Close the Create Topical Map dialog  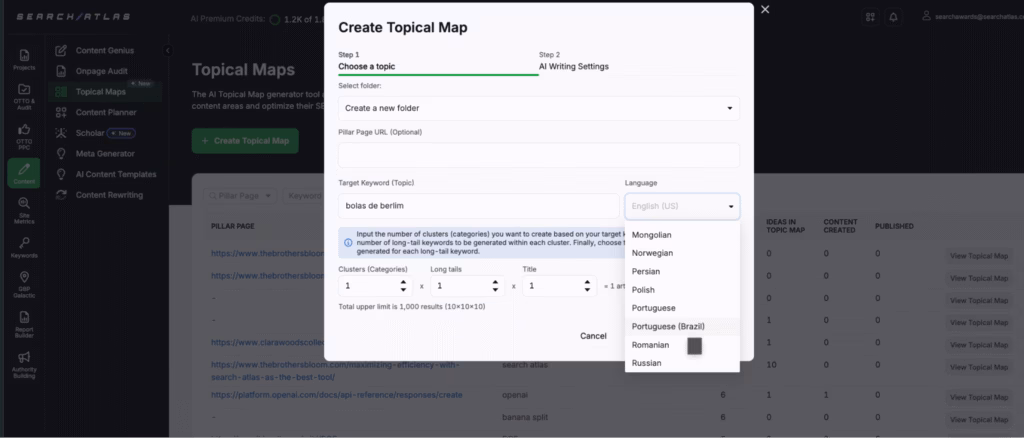pyautogui.click(x=765, y=10)
